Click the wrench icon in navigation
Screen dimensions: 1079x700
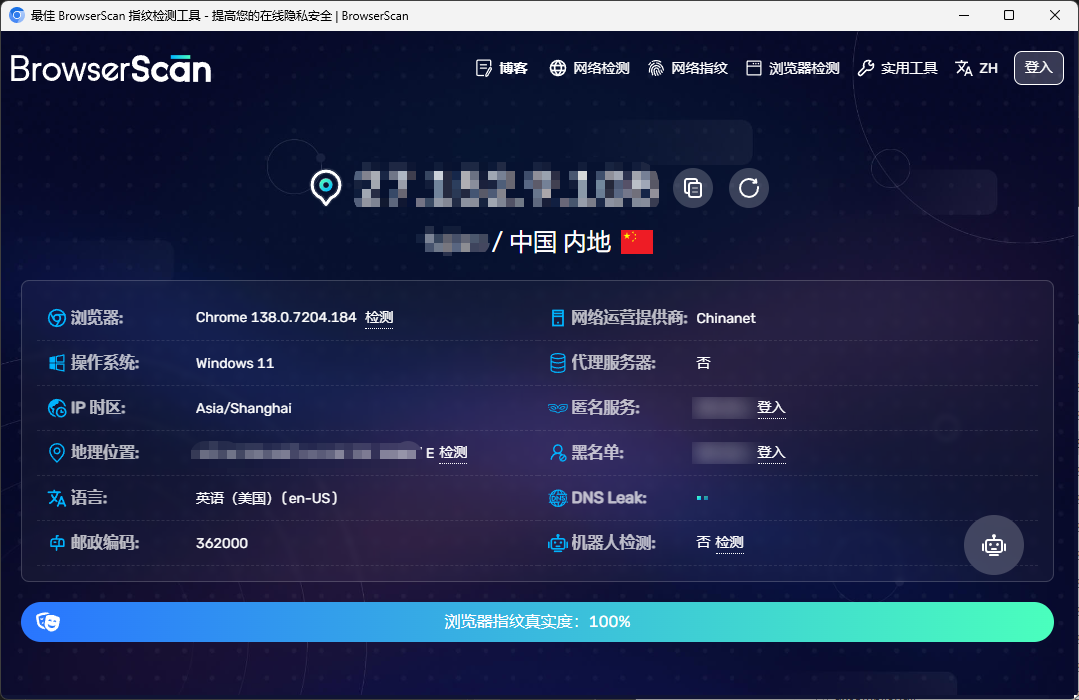click(866, 68)
